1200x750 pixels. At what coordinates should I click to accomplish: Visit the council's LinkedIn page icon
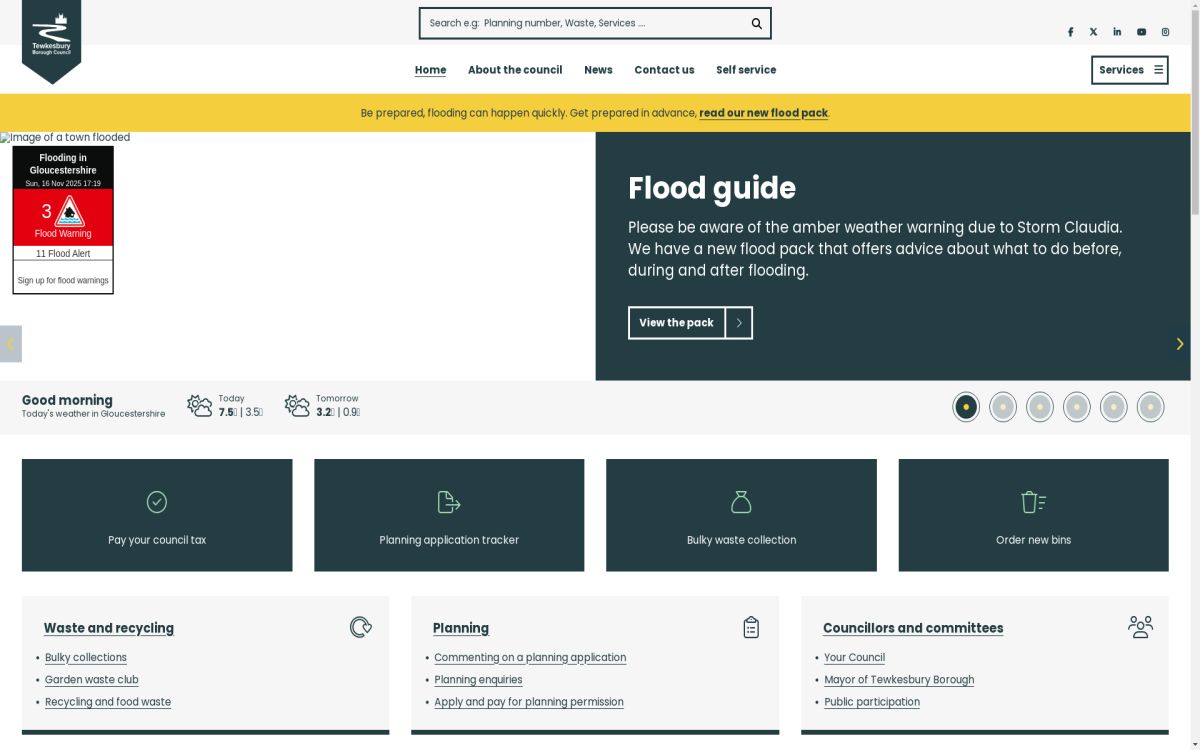tap(1117, 31)
